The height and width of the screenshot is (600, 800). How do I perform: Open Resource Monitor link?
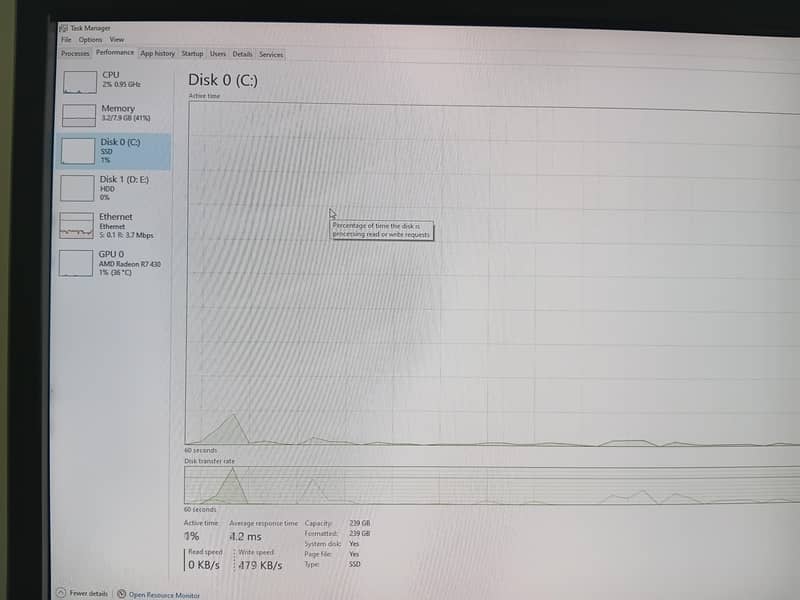[164, 595]
